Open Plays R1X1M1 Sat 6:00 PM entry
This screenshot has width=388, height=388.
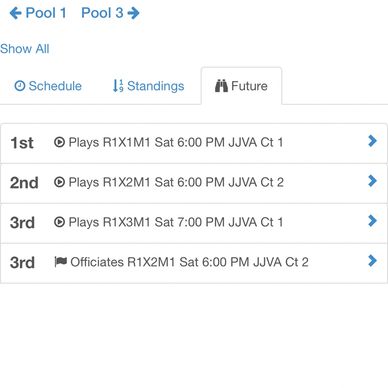194,143
